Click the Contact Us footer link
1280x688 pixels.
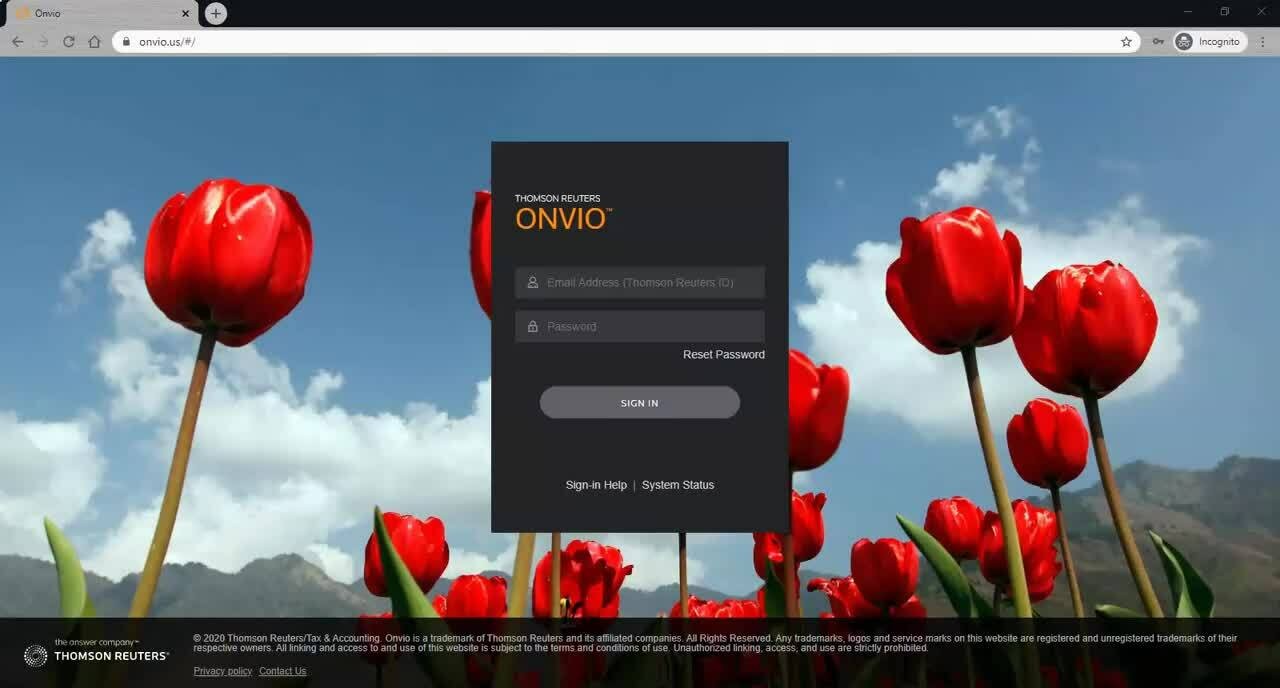[x=282, y=671]
